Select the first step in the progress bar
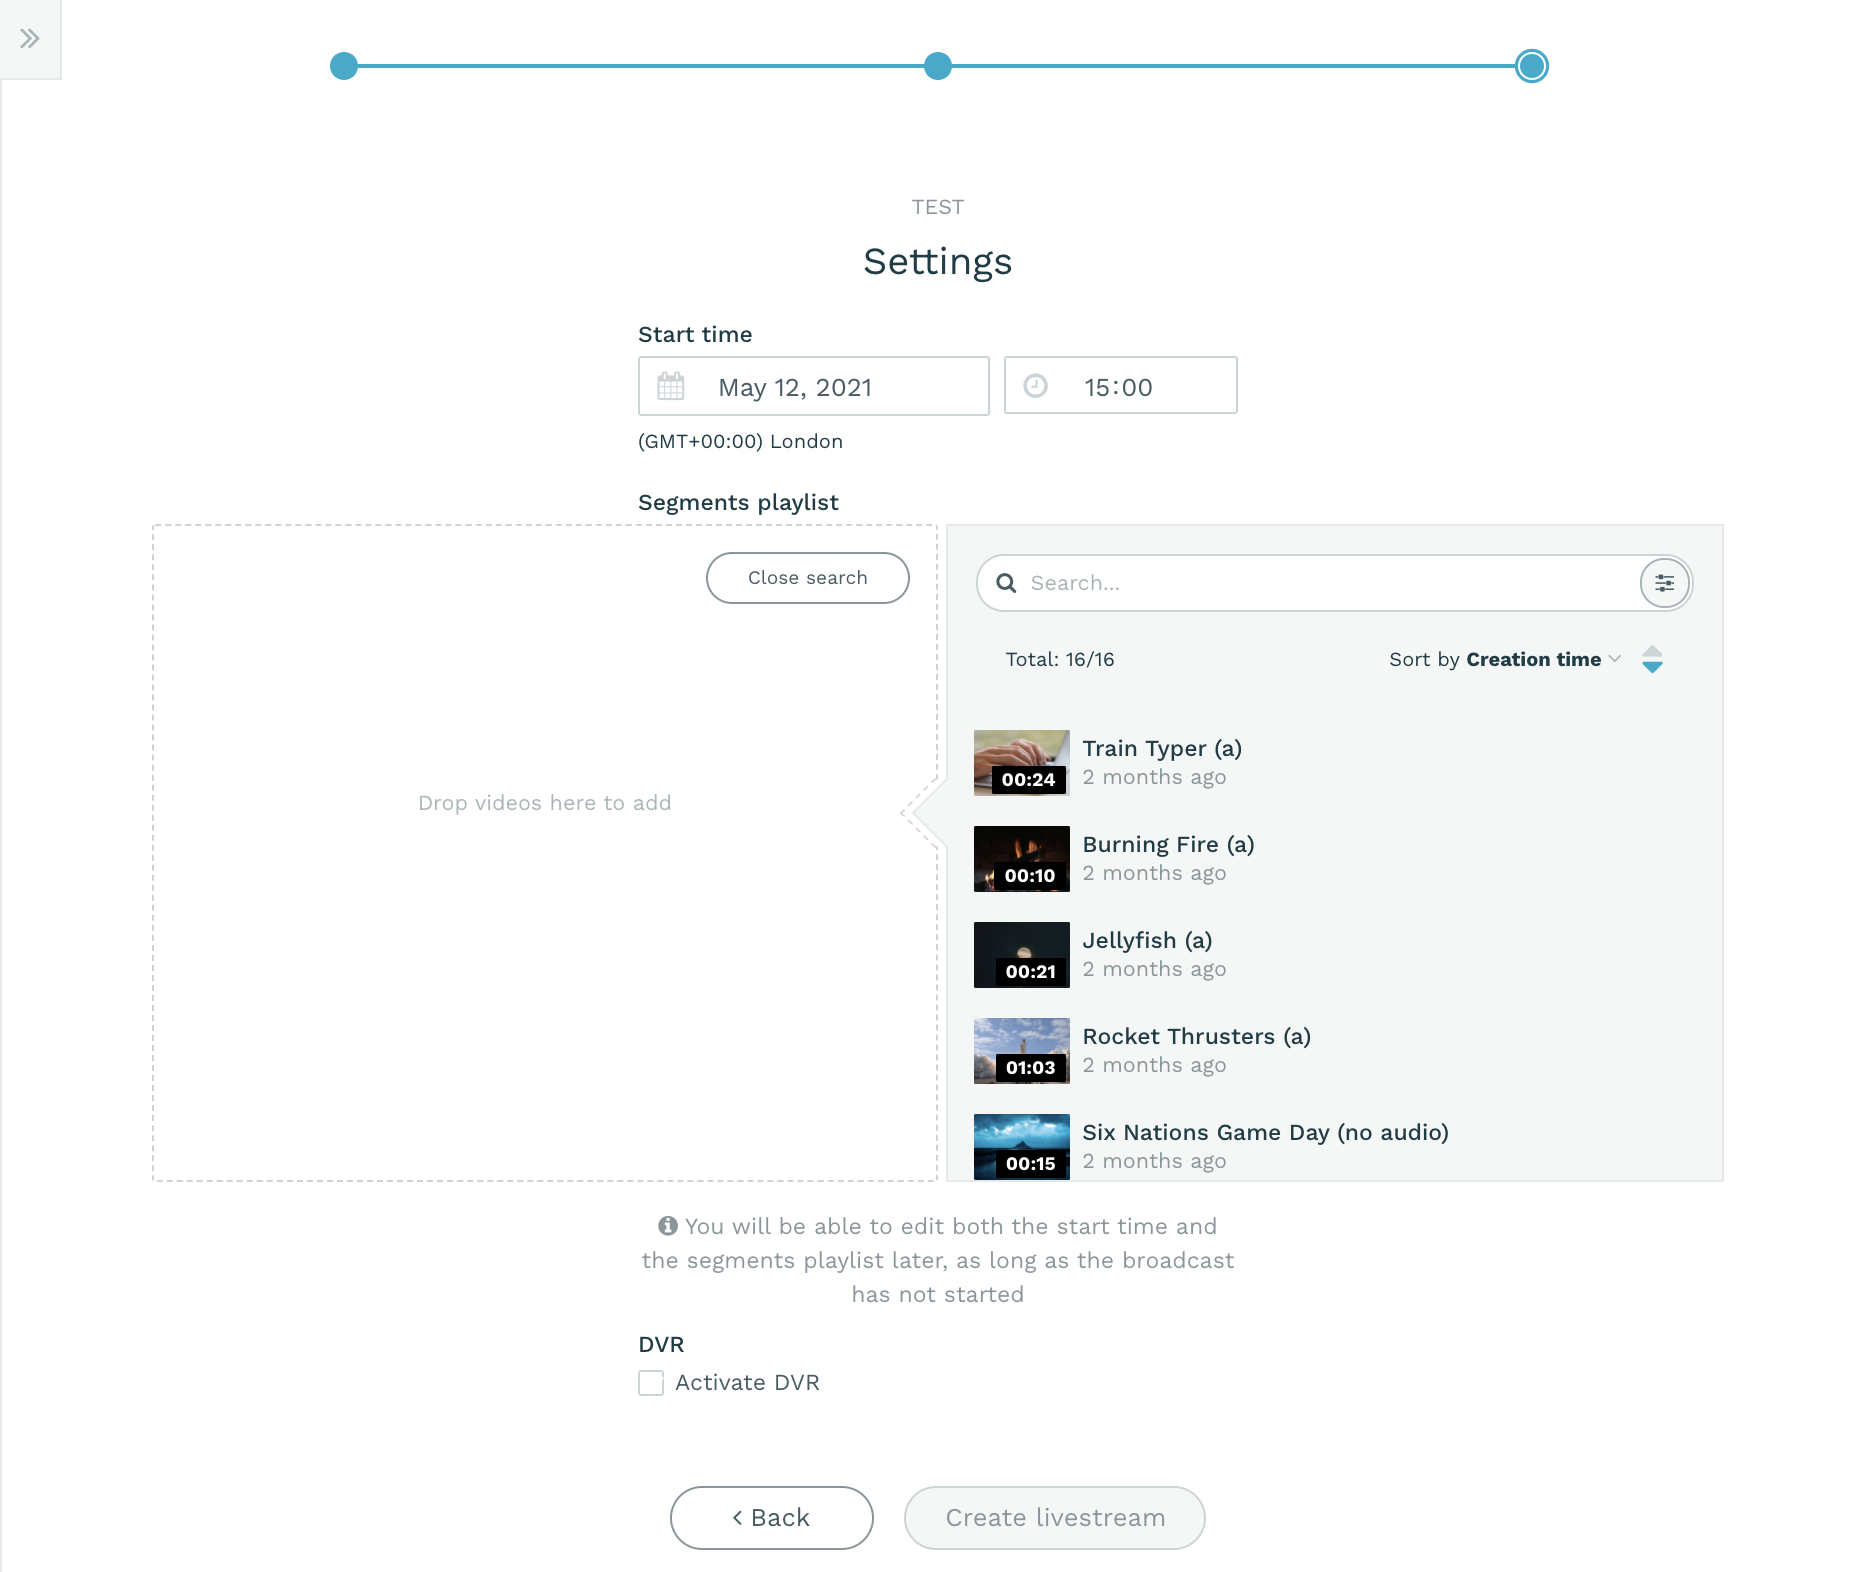The width and height of the screenshot is (1874, 1572). tap(345, 66)
